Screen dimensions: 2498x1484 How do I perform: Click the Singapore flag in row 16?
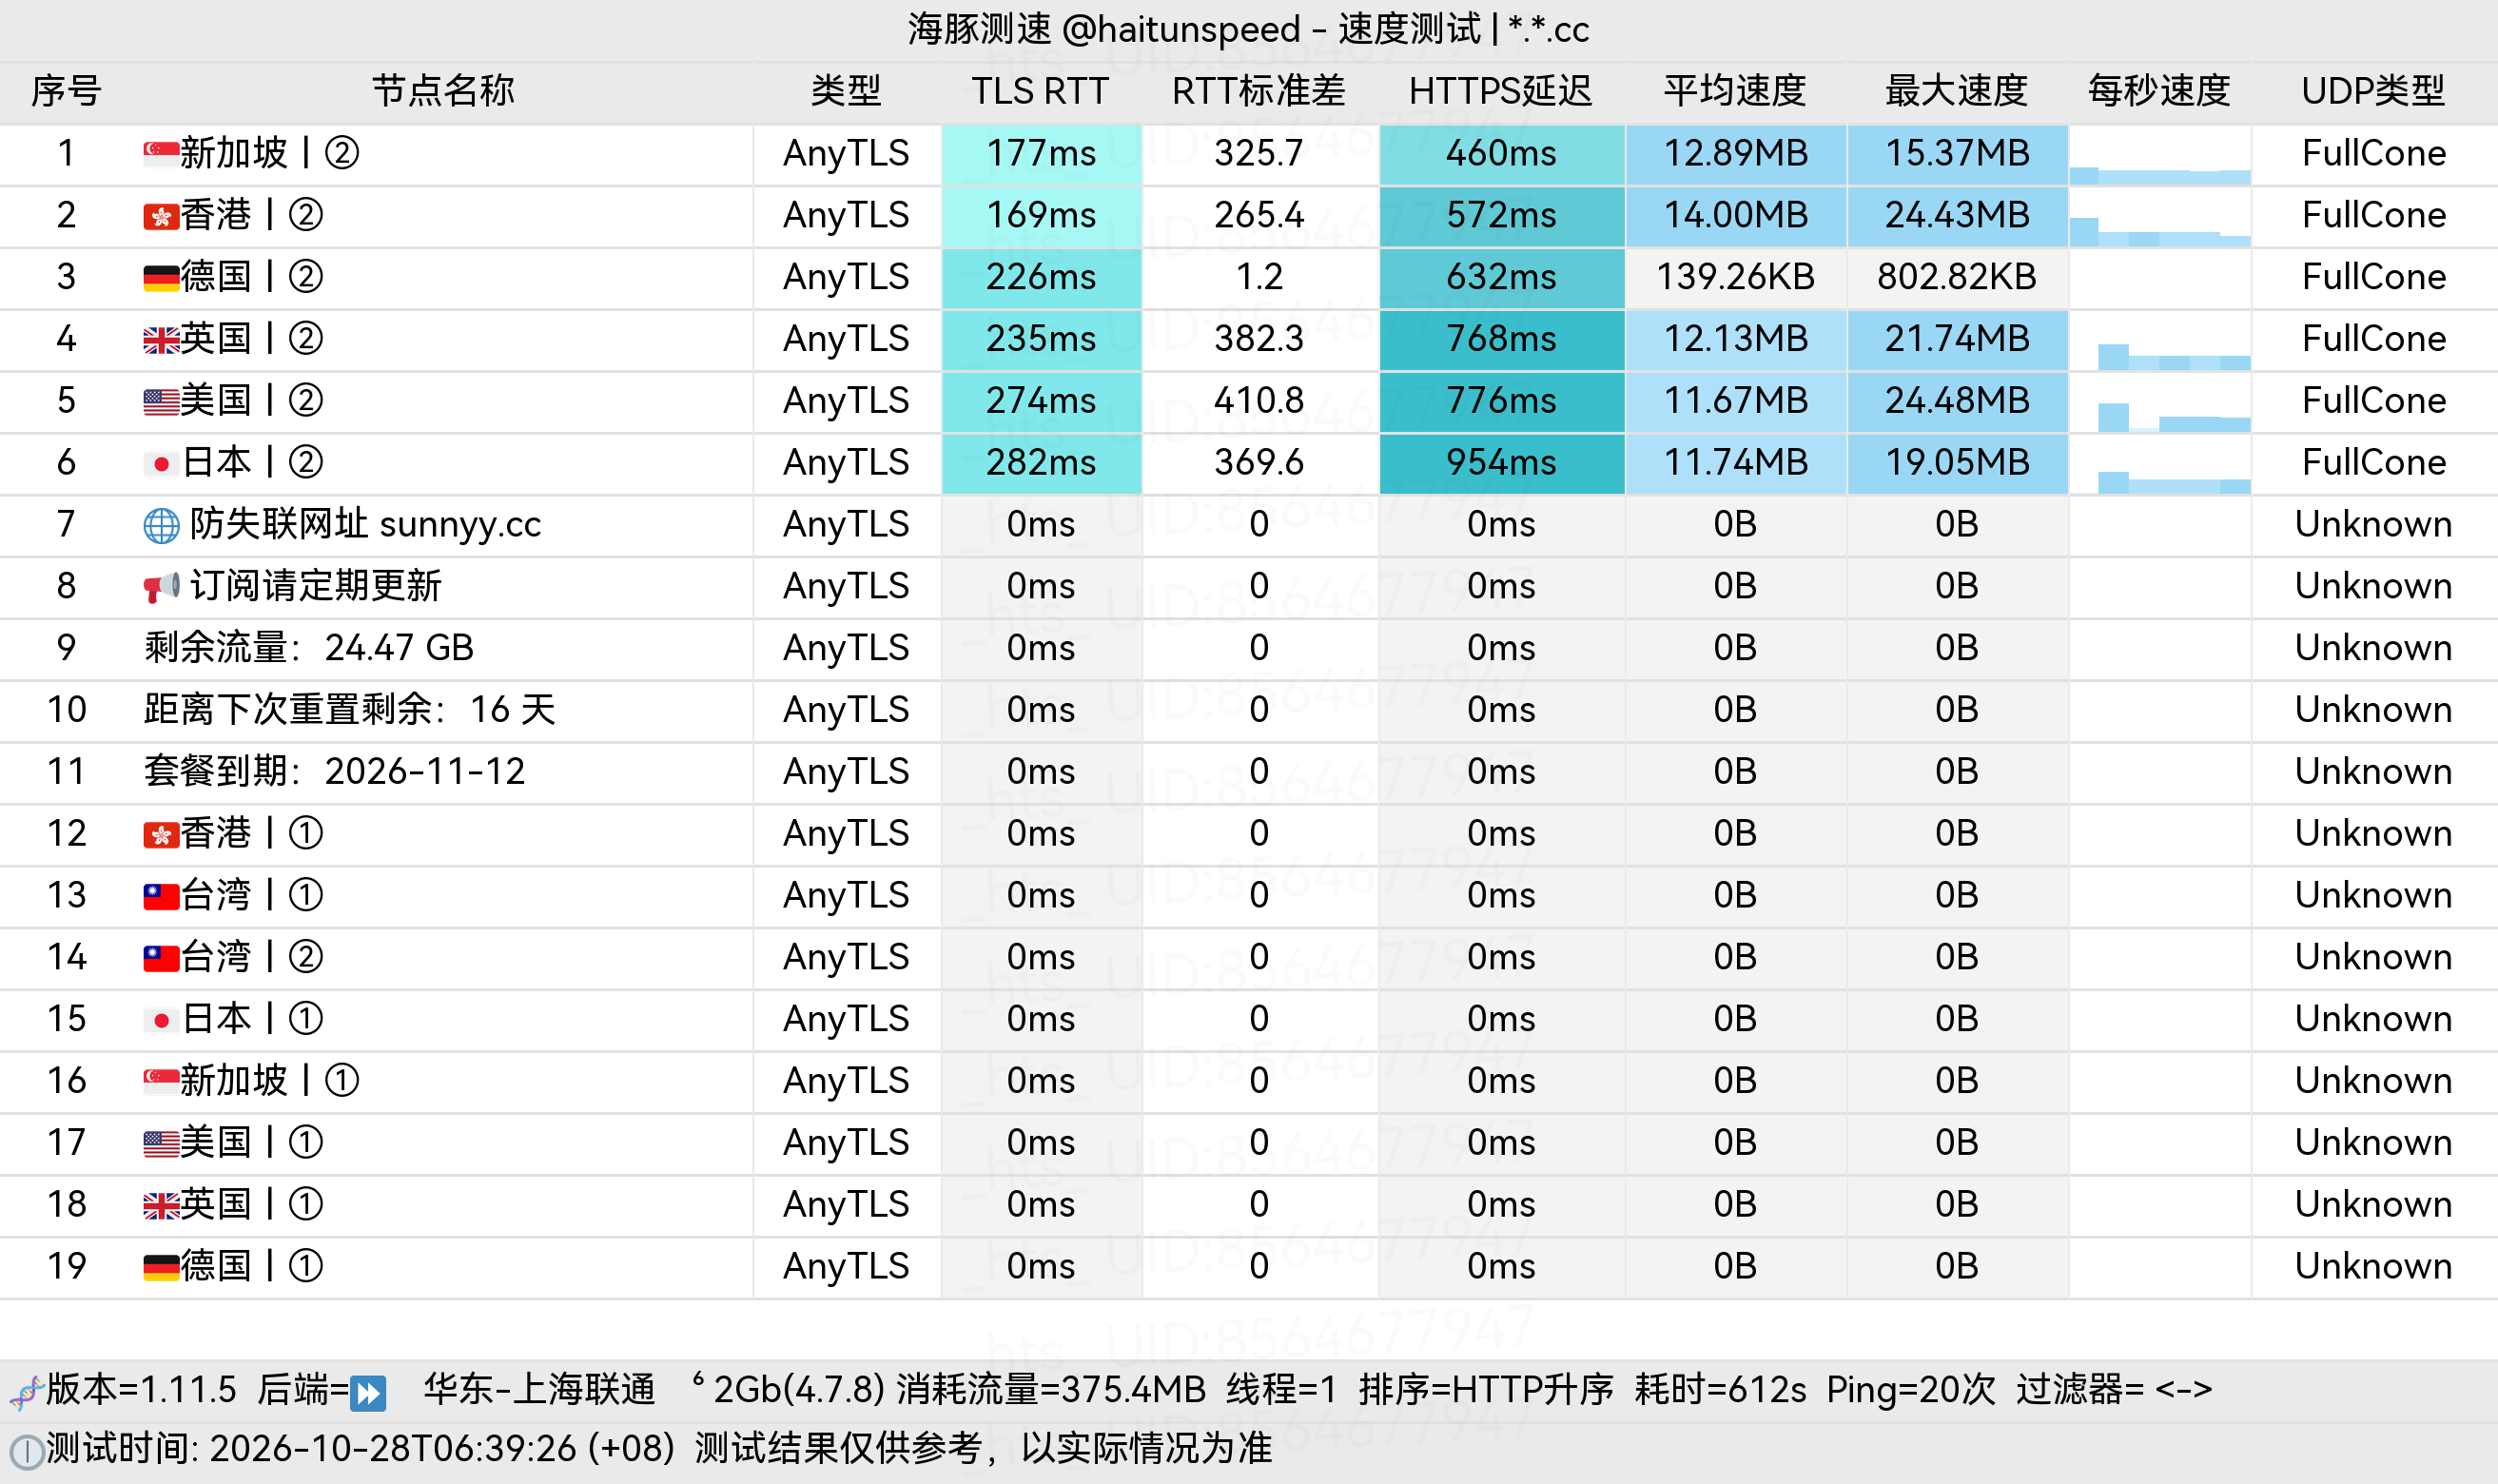161,1081
